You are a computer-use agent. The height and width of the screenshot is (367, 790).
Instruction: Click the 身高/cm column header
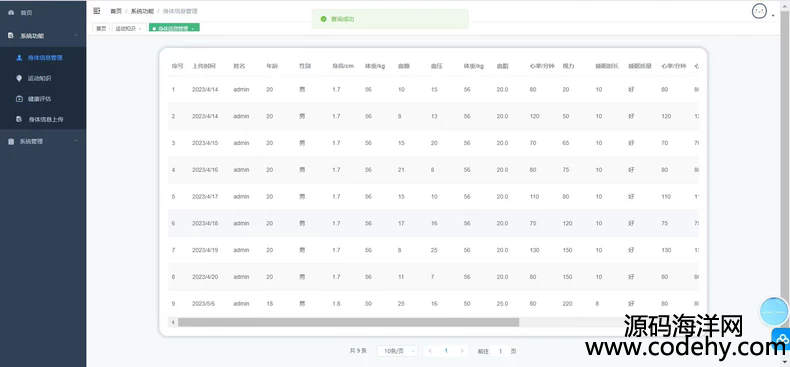(x=343, y=66)
